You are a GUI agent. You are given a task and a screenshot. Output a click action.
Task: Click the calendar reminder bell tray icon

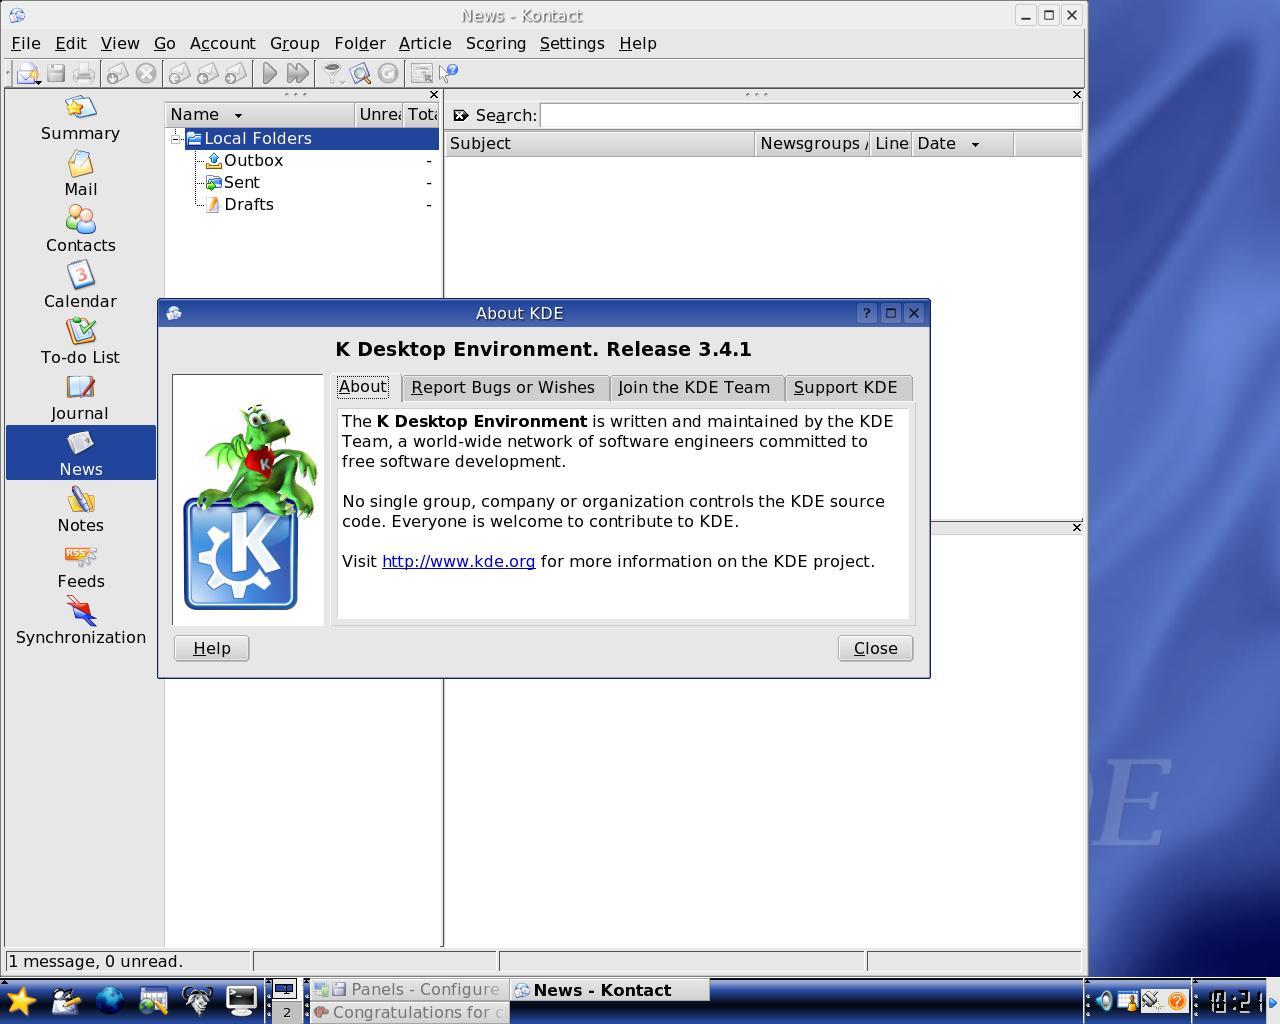(1127, 1000)
